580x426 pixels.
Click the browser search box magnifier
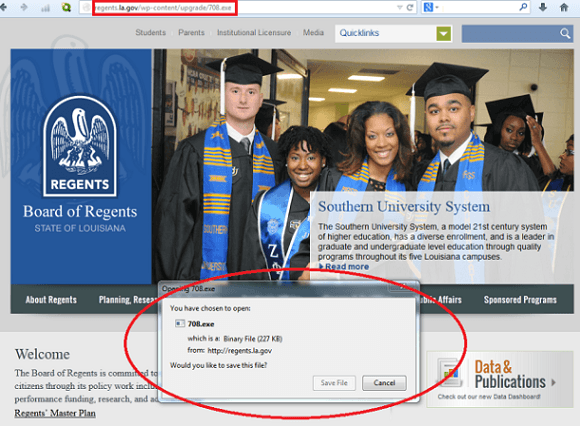(x=523, y=7)
